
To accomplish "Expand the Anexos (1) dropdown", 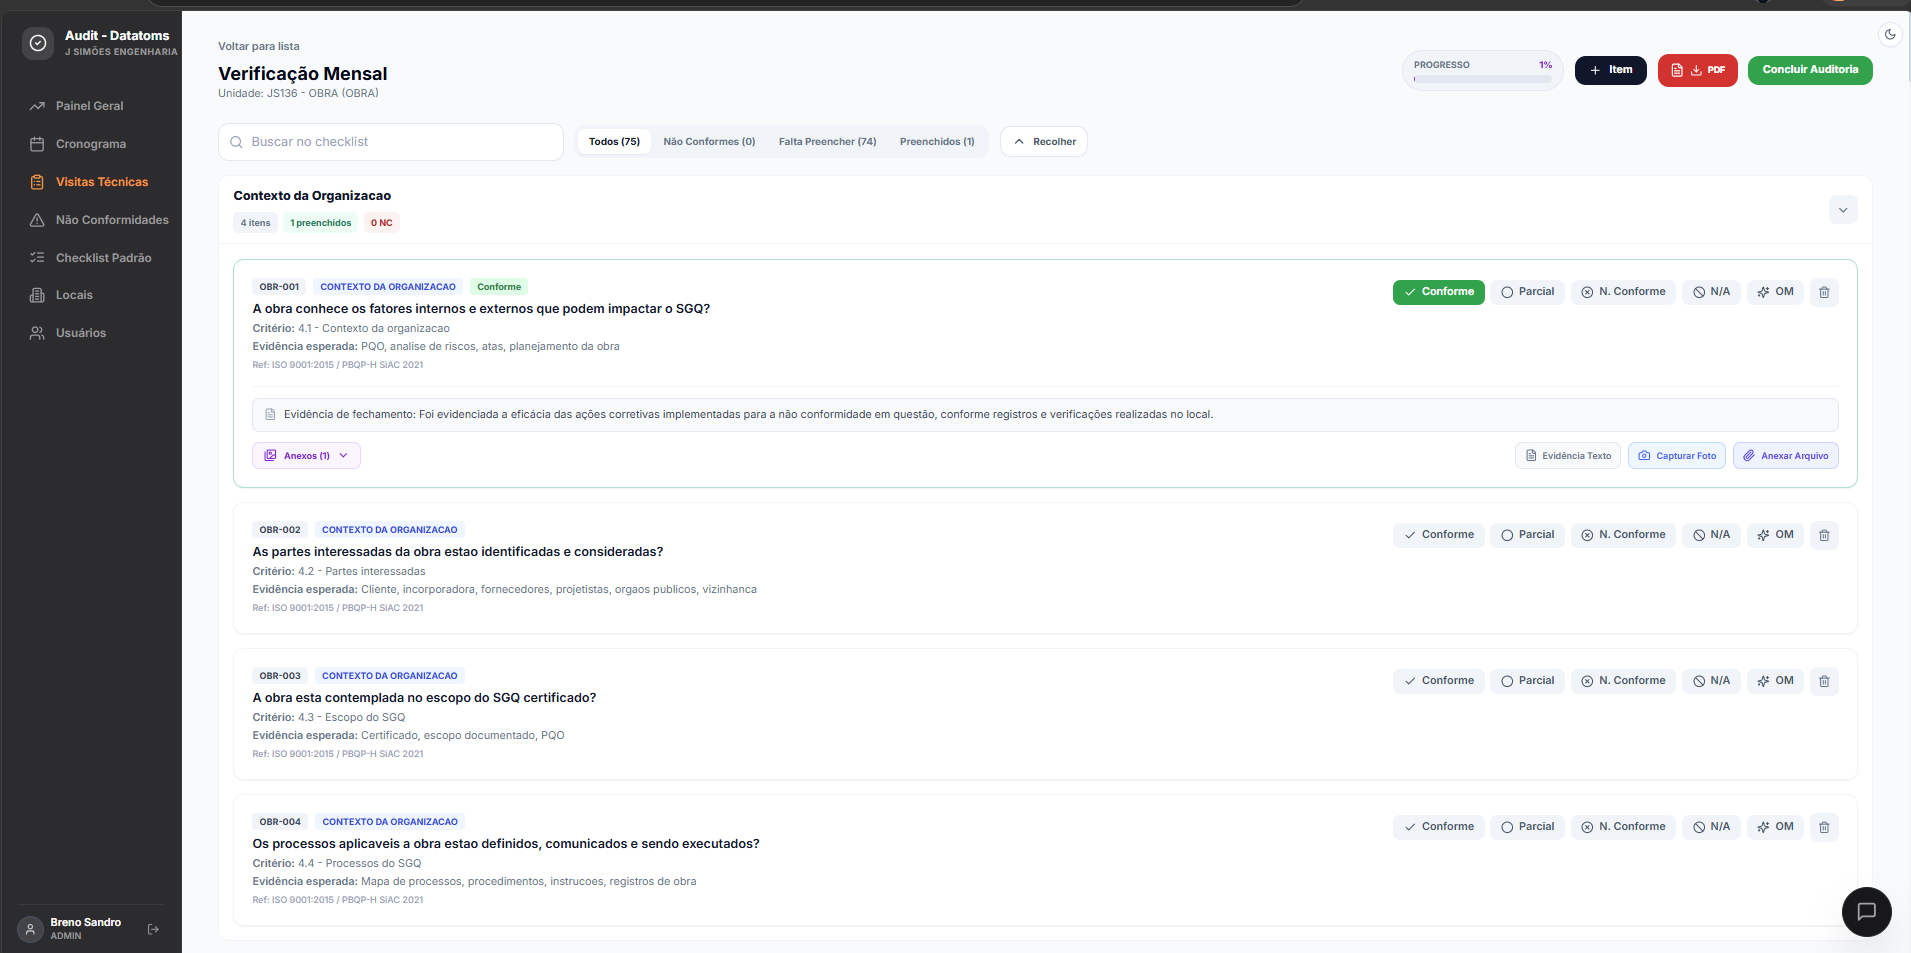I will (306, 456).
